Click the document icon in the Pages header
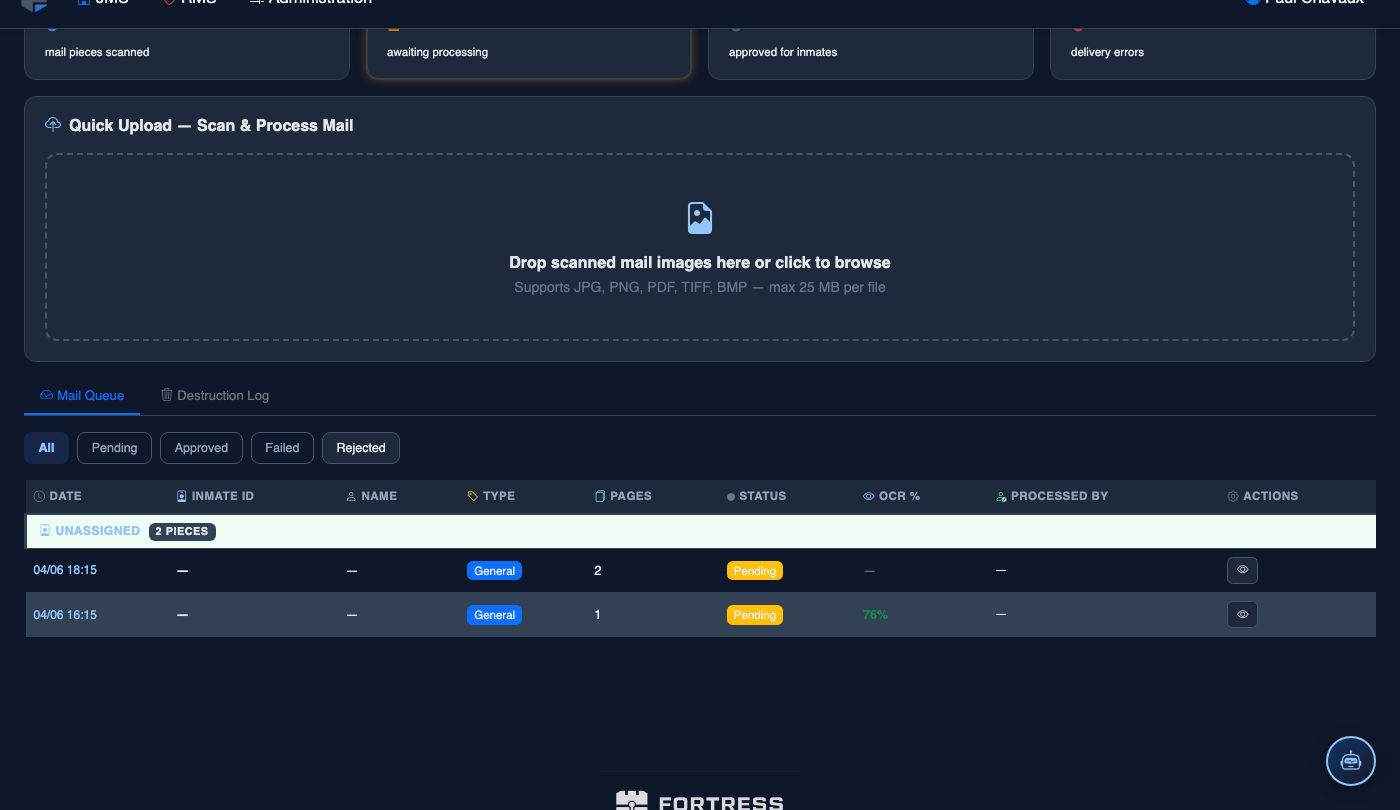Image resolution: width=1400 pixels, height=810 pixels. click(600, 496)
